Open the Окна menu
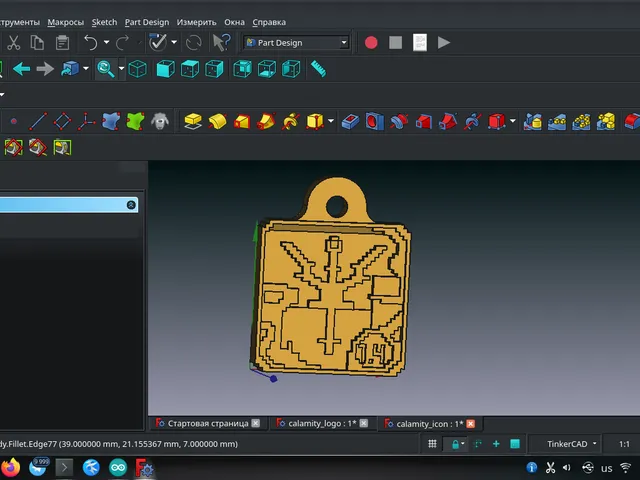640x480 pixels. [234, 22]
